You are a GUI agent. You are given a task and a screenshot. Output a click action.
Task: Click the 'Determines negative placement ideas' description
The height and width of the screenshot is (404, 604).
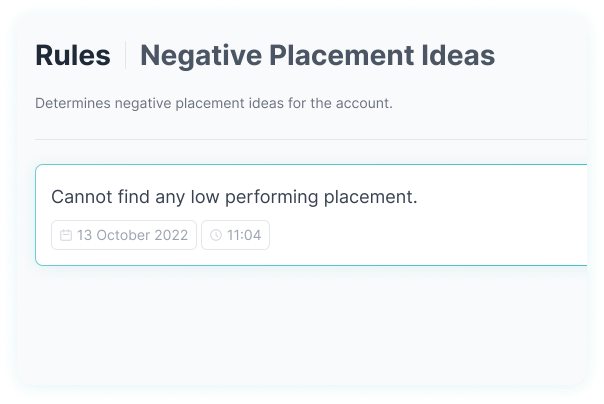(214, 103)
